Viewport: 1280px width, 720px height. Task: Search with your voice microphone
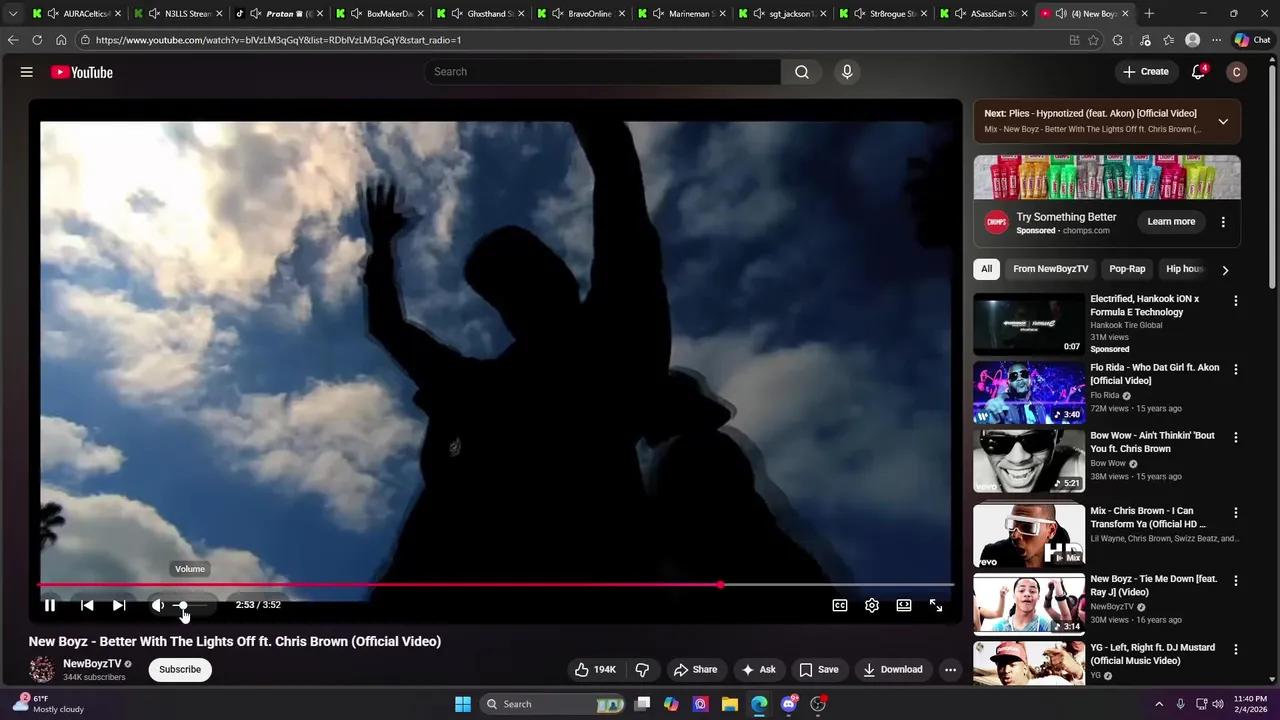click(x=847, y=72)
